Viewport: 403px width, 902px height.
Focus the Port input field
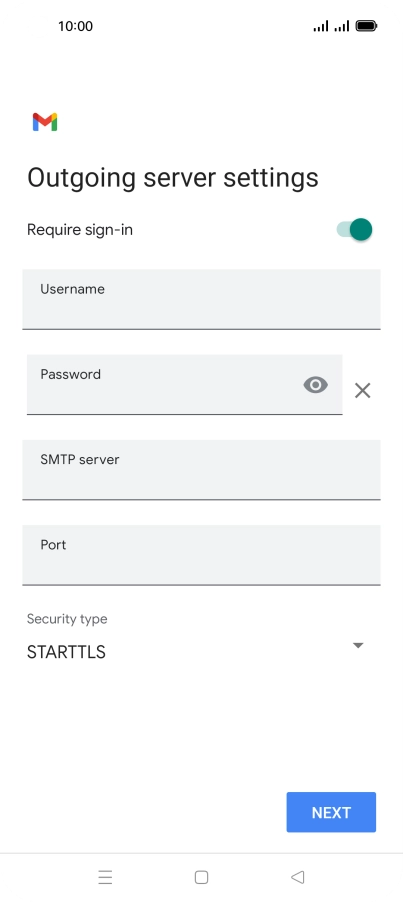tap(201, 555)
